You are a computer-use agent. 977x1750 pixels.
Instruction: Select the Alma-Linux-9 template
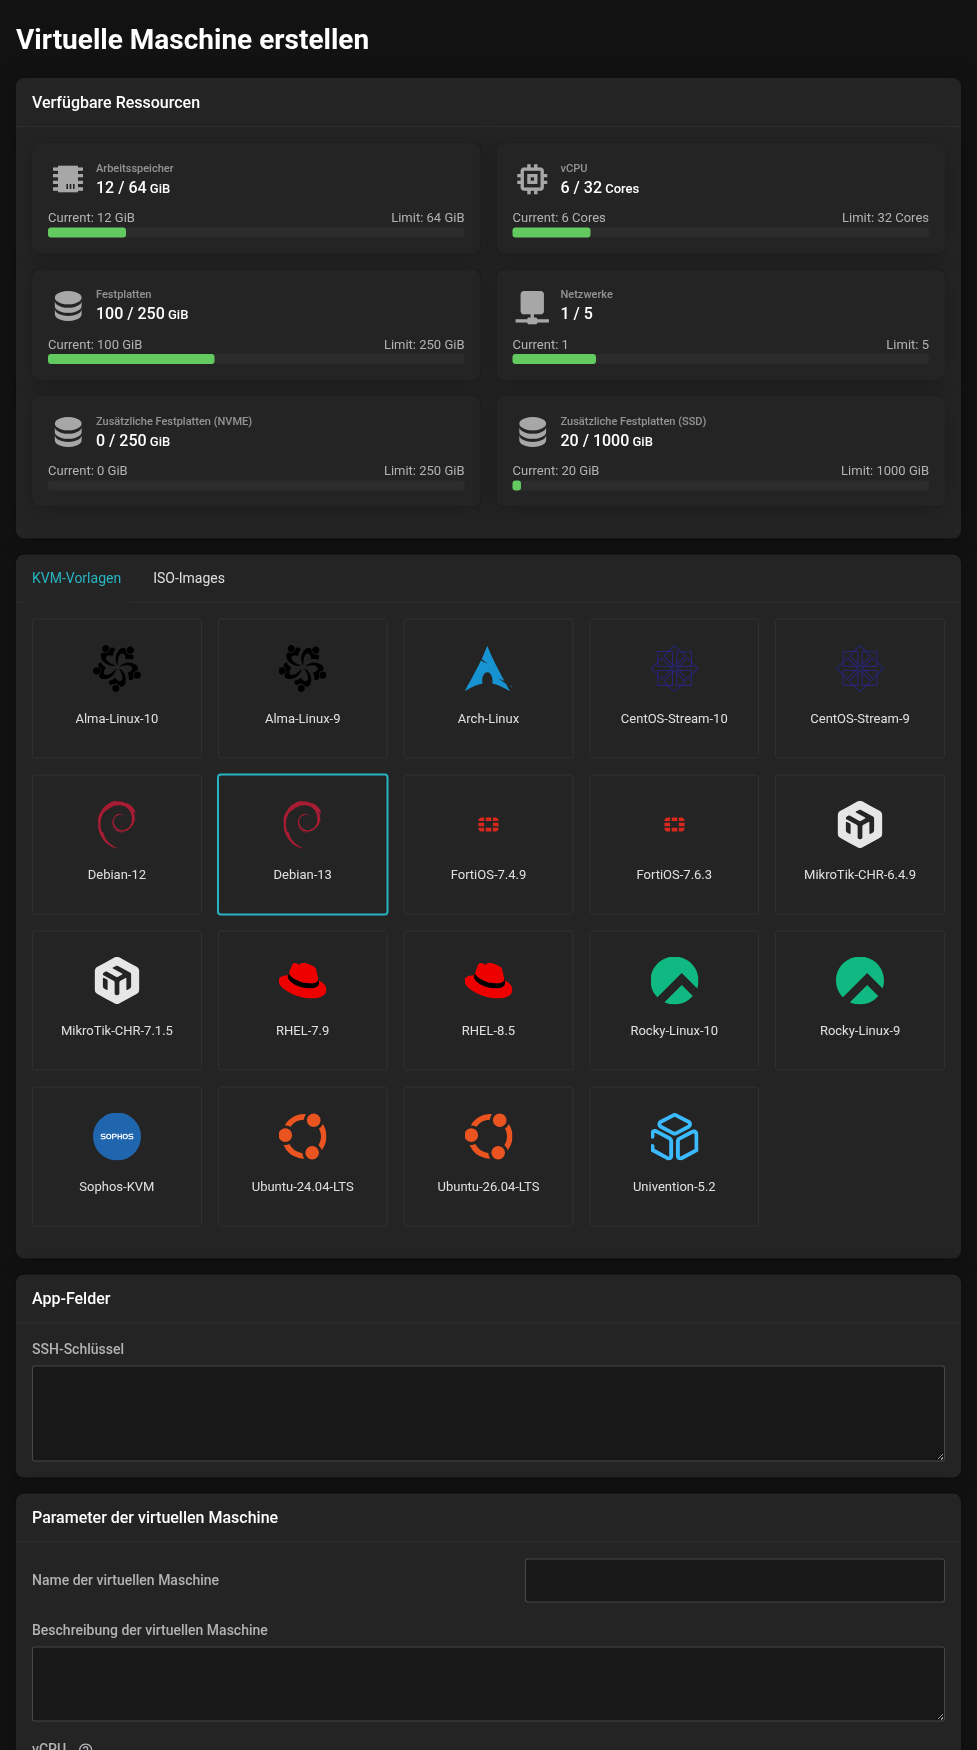pos(303,688)
